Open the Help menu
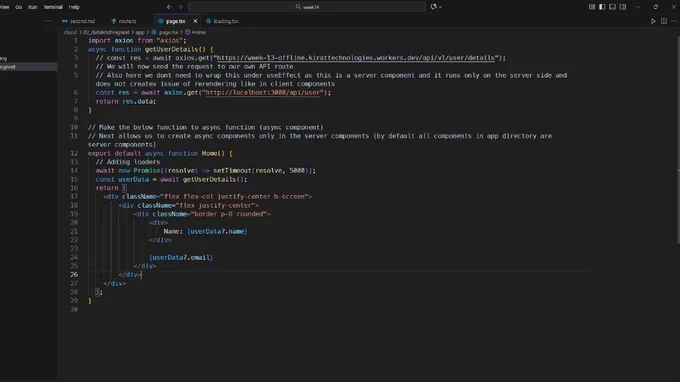The height and width of the screenshot is (382, 680). [x=74, y=7]
